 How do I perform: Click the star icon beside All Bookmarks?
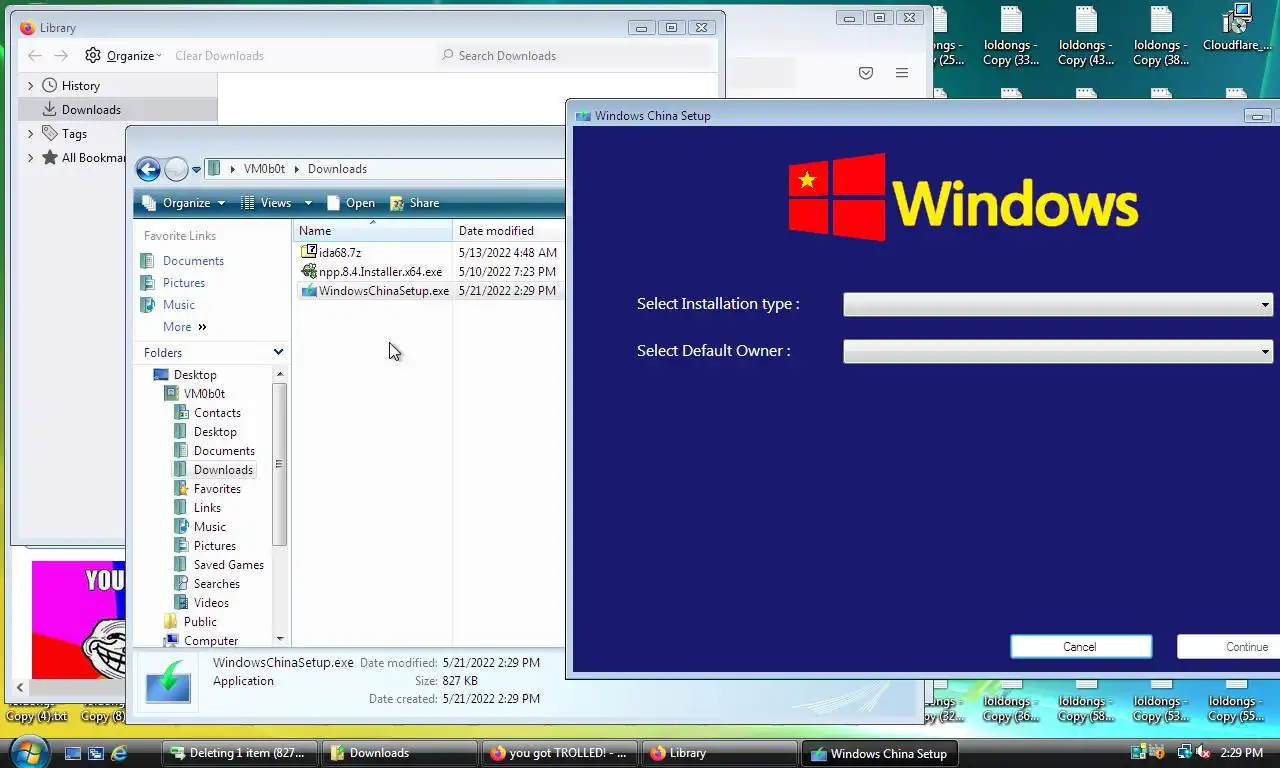49,157
